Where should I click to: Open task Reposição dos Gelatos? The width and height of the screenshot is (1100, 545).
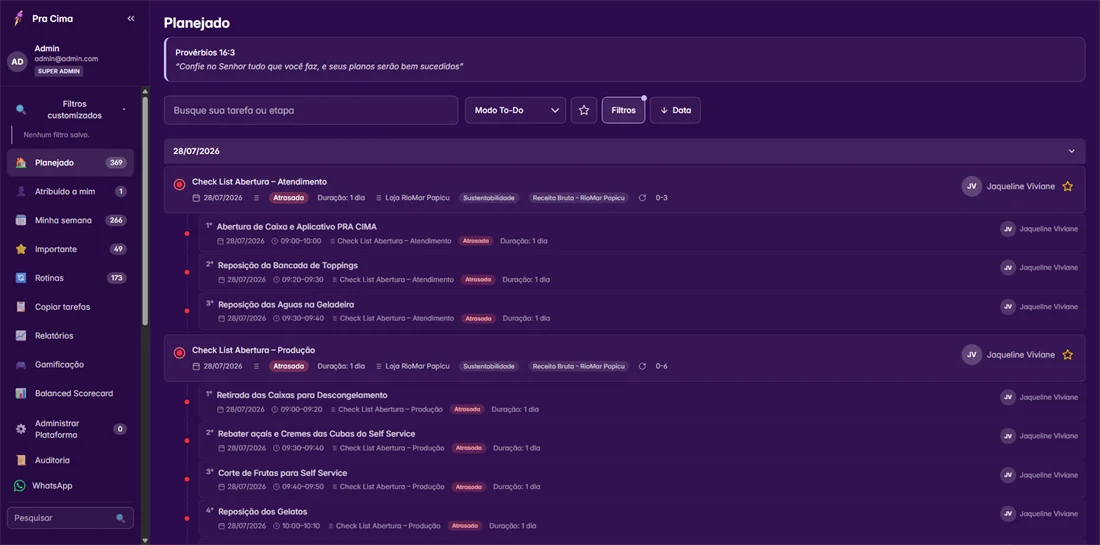[262, 511]
